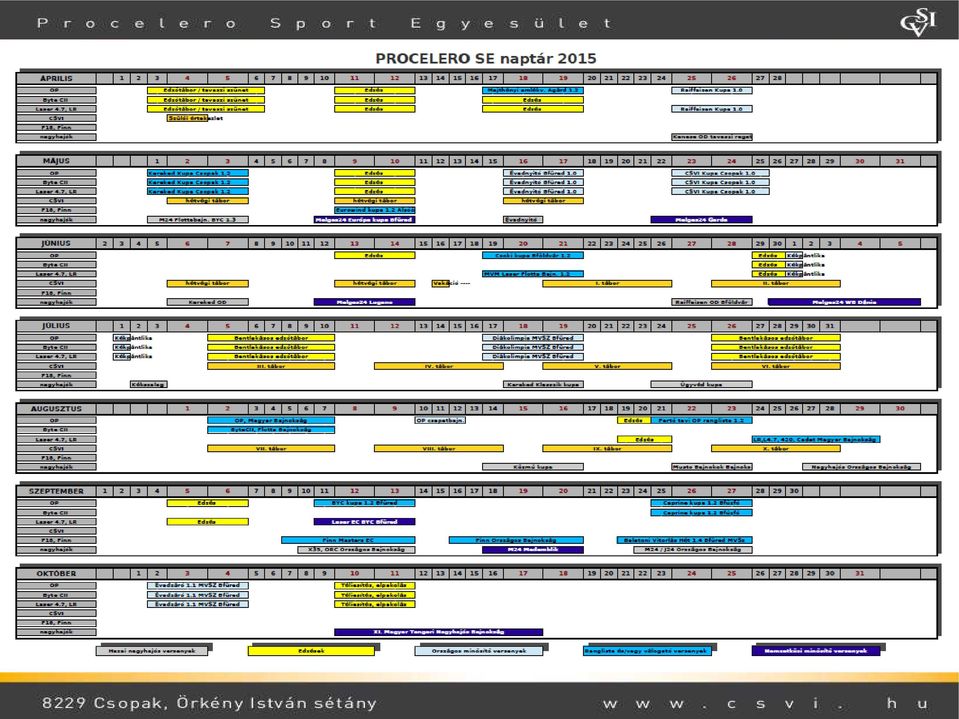This screenshot has width=959, height=719.
Task: Click the title PROCELERO SE naptár 2015
Action: point(486,59)
